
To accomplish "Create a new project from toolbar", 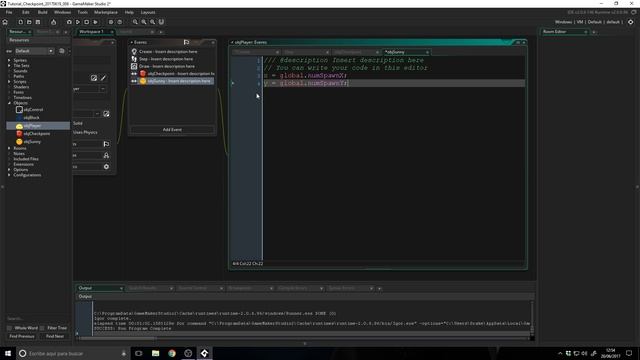I will [20, 22].
